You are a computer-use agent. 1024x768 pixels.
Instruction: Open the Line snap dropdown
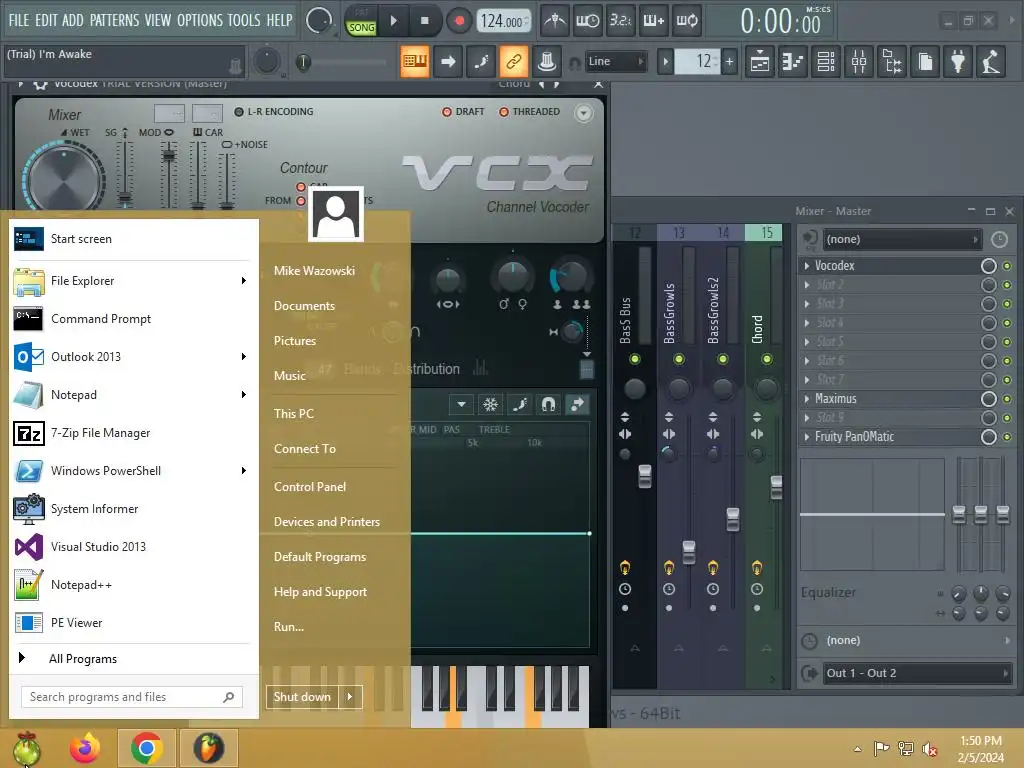[x=615, y=61]
